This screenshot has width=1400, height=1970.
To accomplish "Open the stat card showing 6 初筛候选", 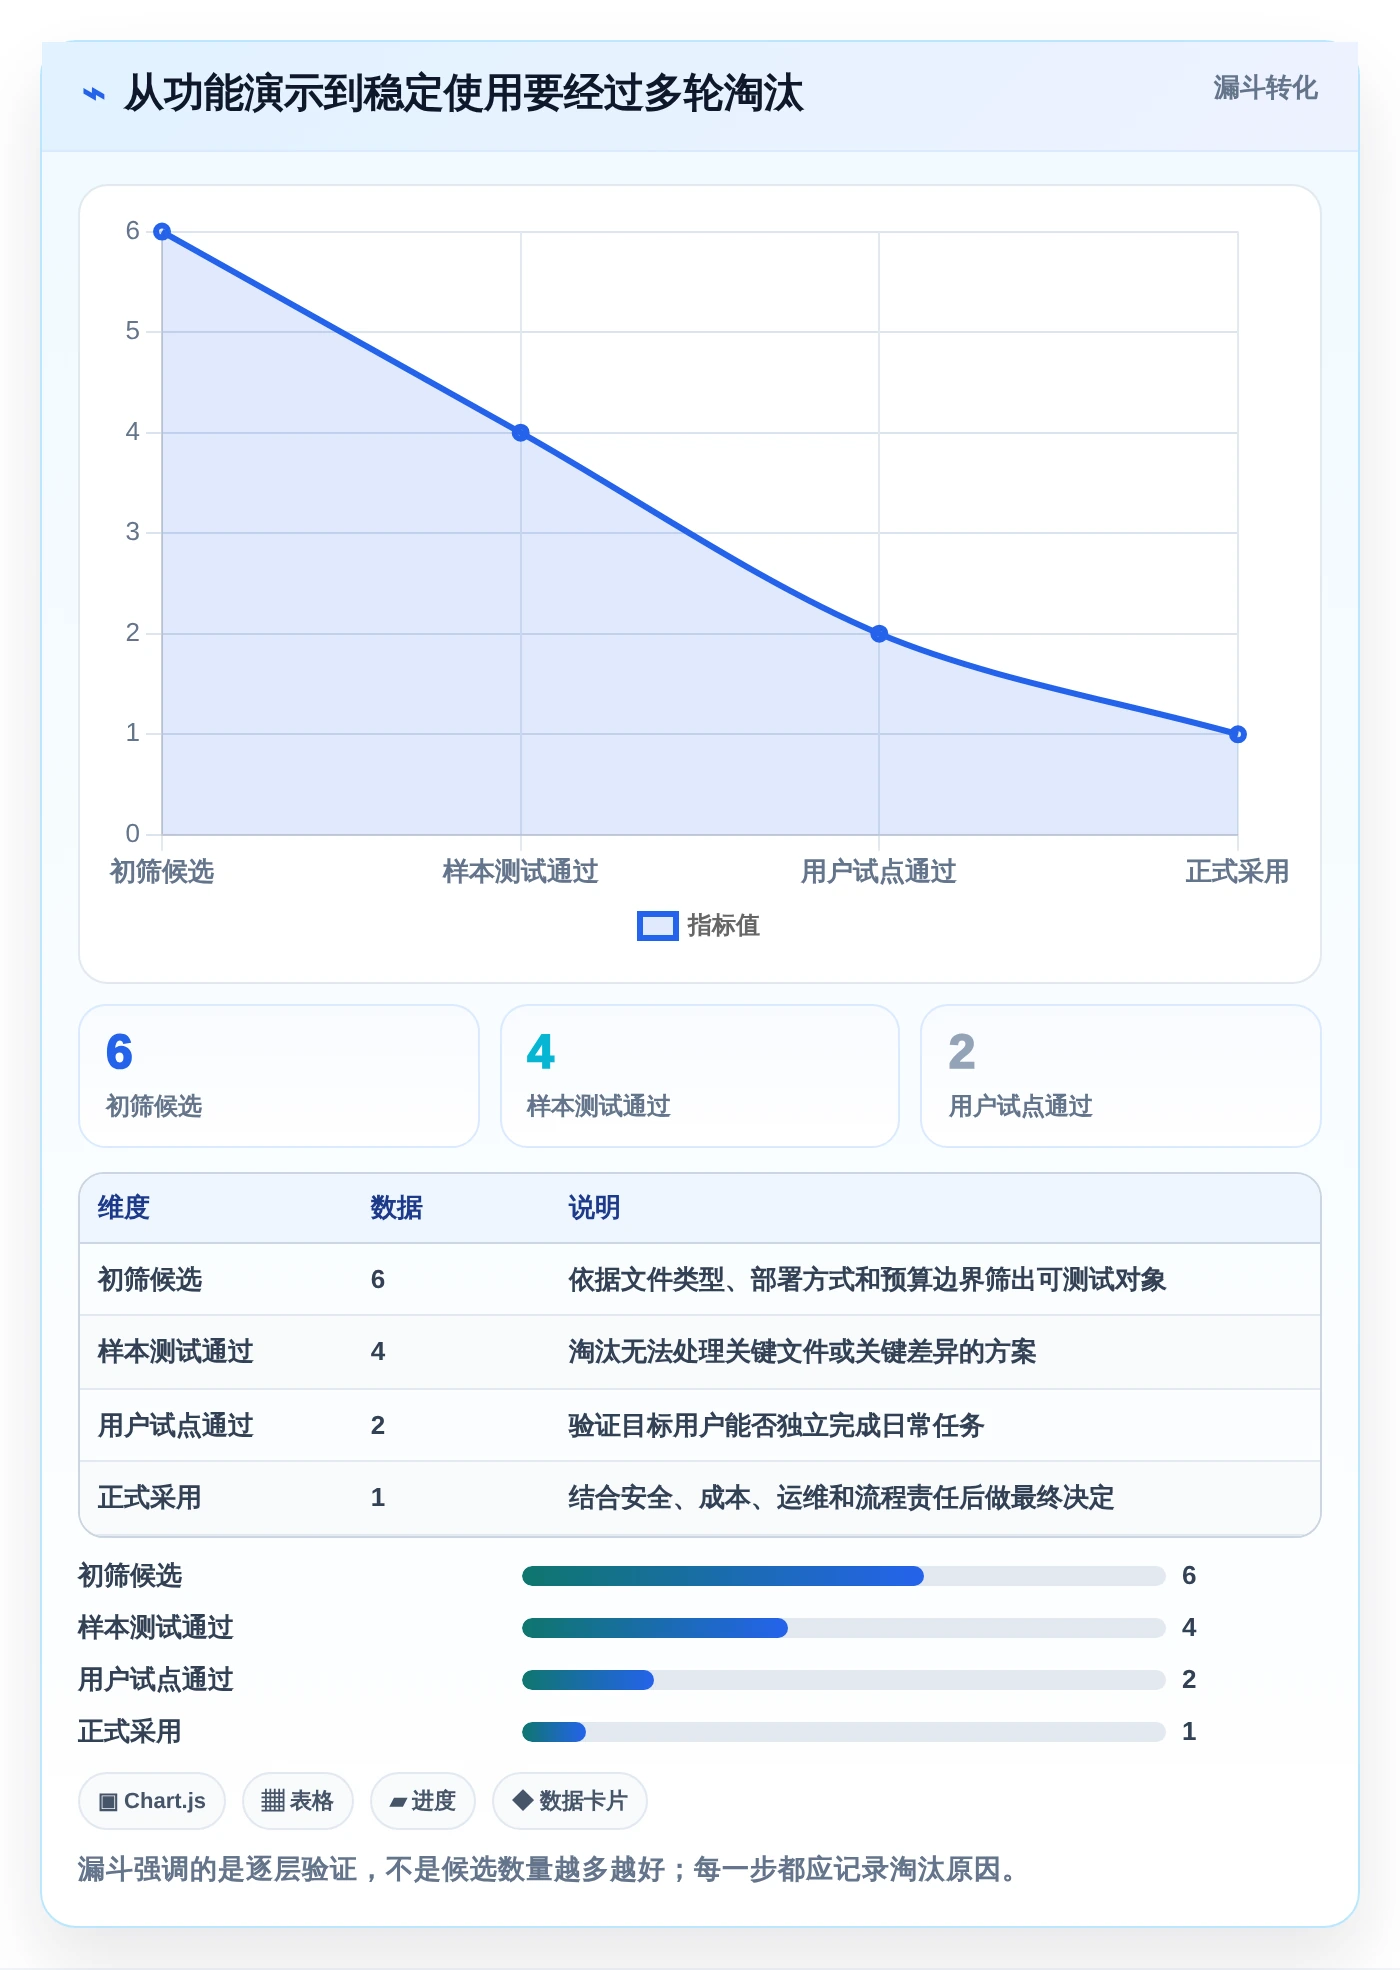I will pos(279,1076).
